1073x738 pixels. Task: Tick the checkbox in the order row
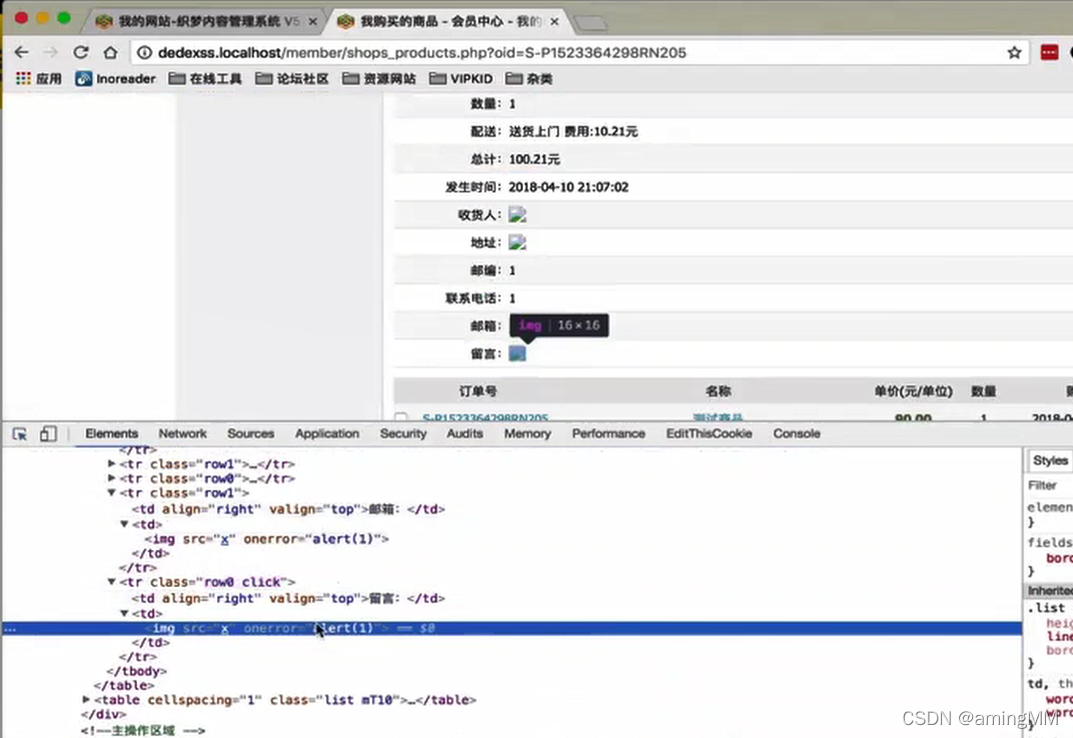tap(401, 417)
